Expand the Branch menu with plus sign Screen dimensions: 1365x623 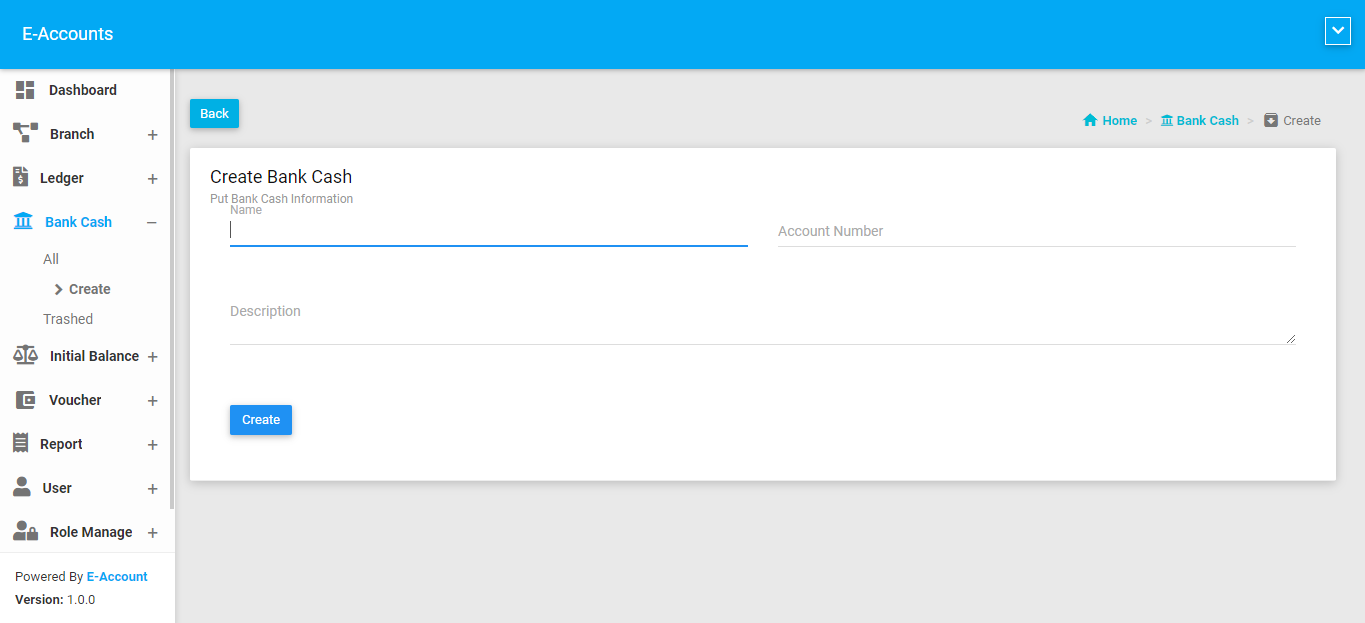click(152, 135)
